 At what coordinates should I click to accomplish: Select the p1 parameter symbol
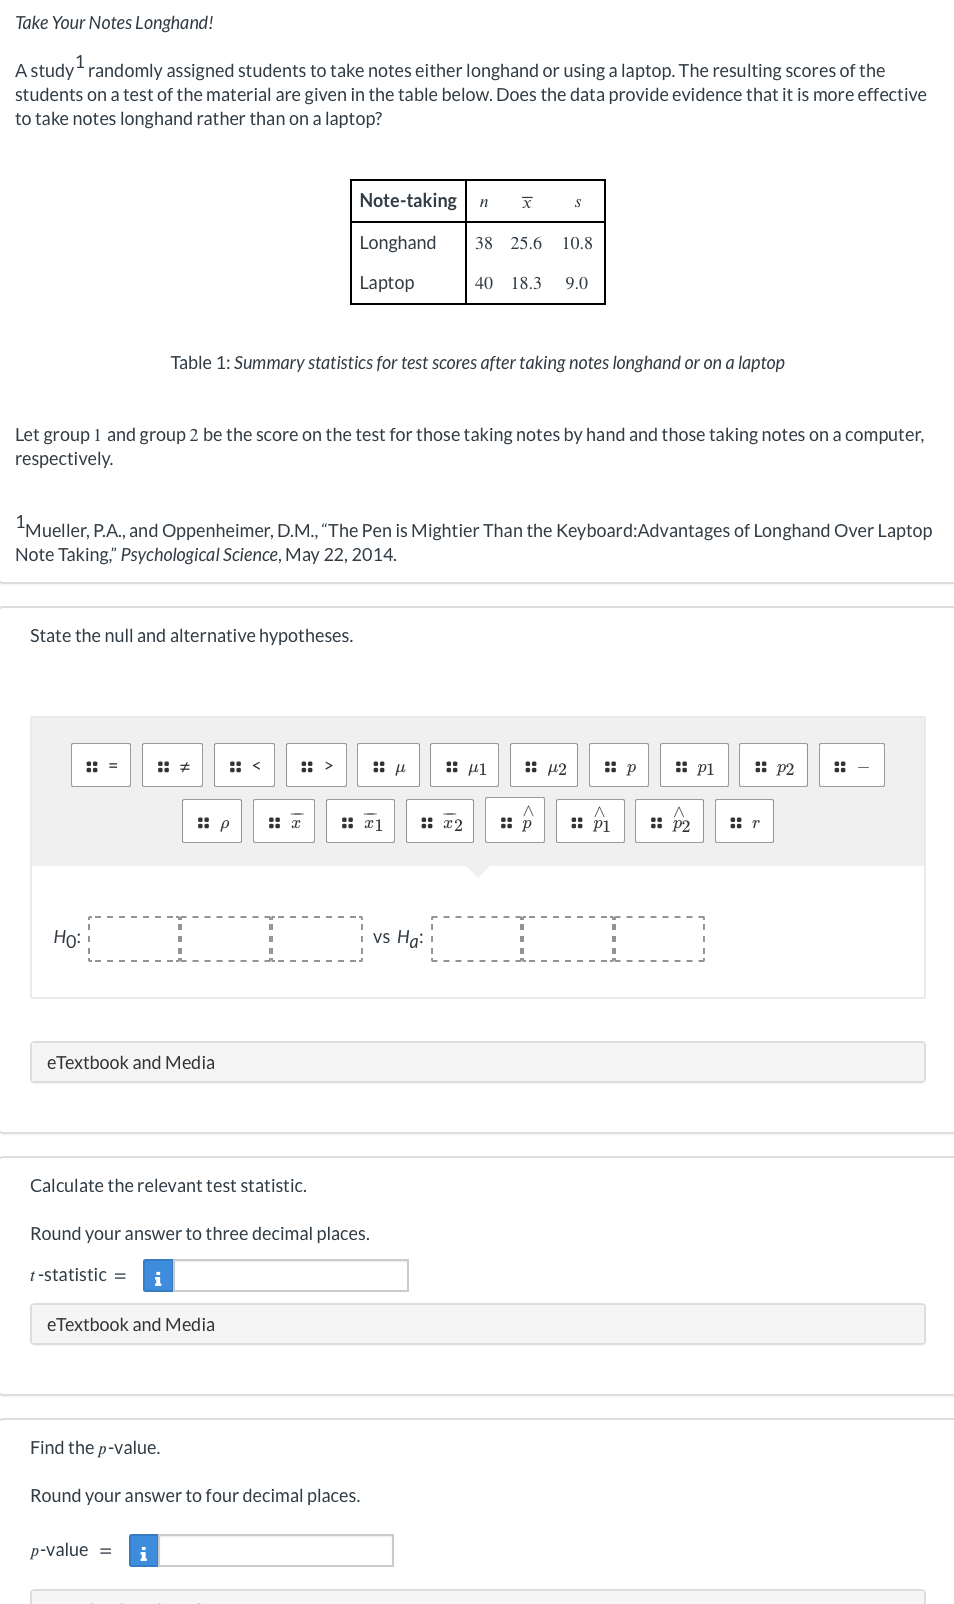[695, 766]
